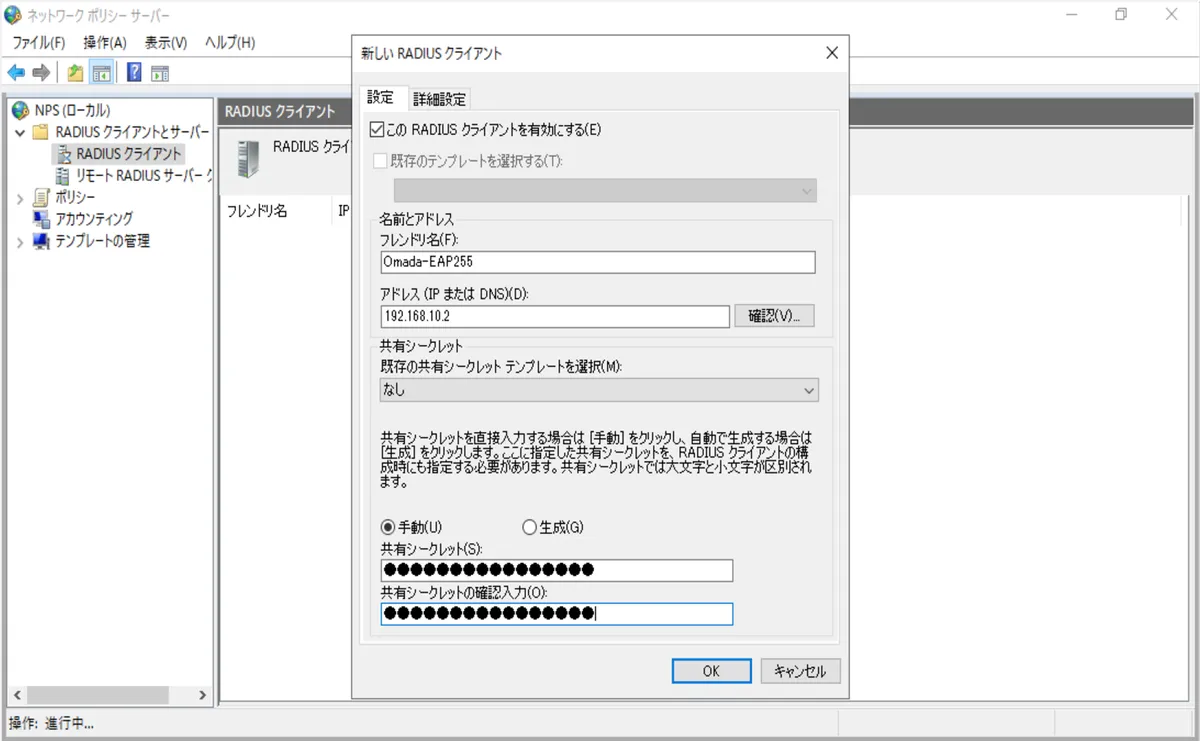Click the NPS (ローカル) globe icon in tree
This screenshot has width=1200, height=741.
pyautogui.click(x=19, y=110)
